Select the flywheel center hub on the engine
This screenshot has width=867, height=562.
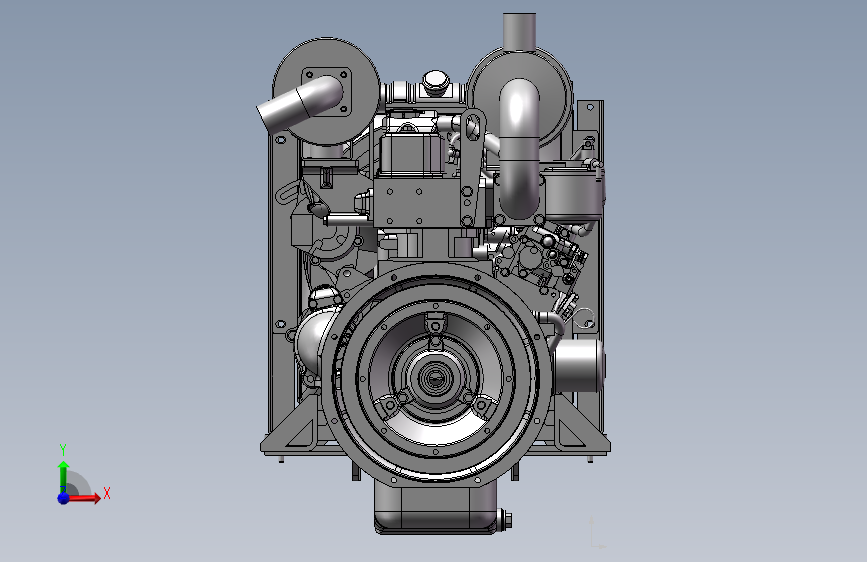[436, 379]
